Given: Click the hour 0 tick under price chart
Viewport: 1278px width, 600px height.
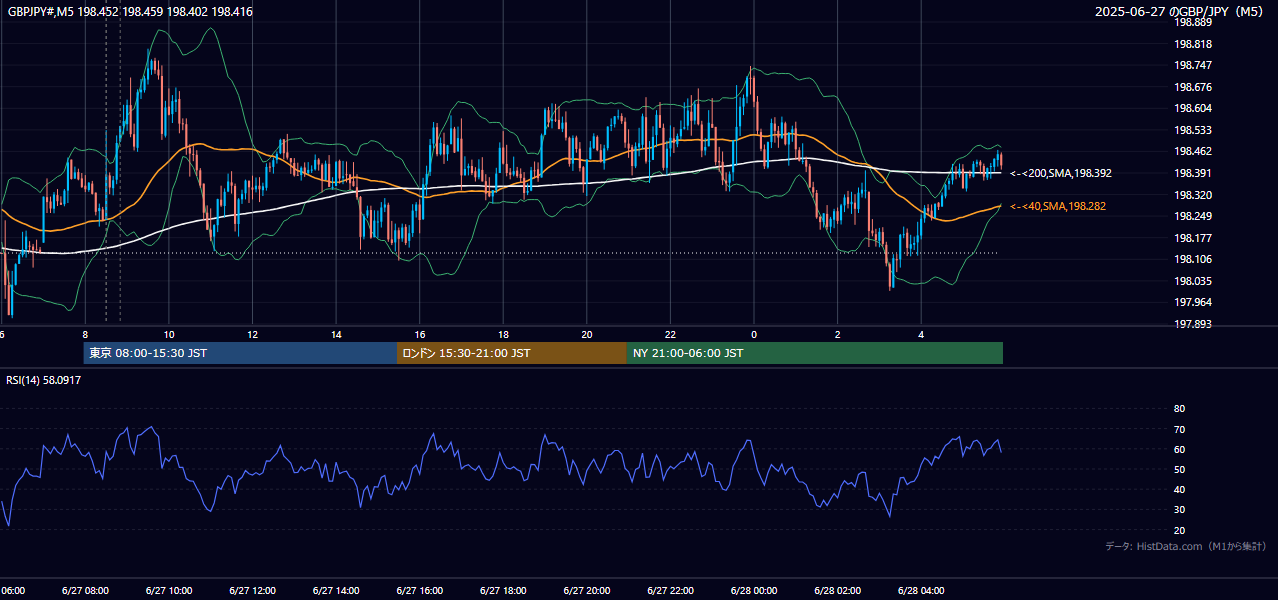Looking at the screenshot, I should tap(754, 334).
